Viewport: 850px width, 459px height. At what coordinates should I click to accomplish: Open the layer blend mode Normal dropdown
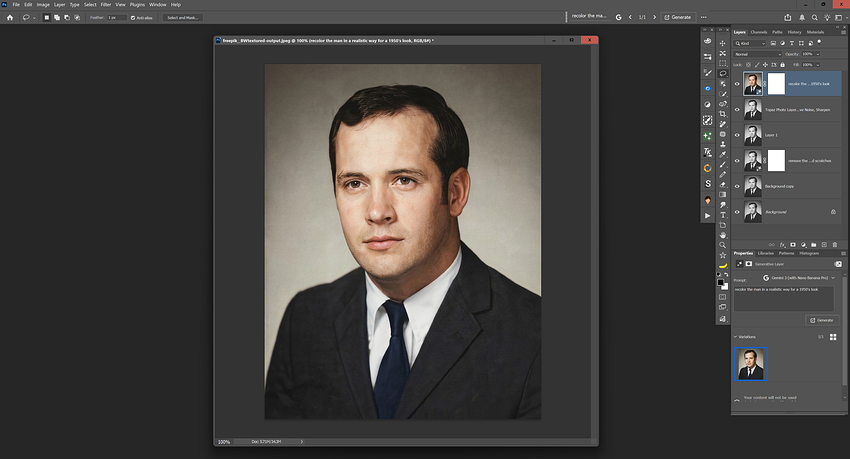757,54
